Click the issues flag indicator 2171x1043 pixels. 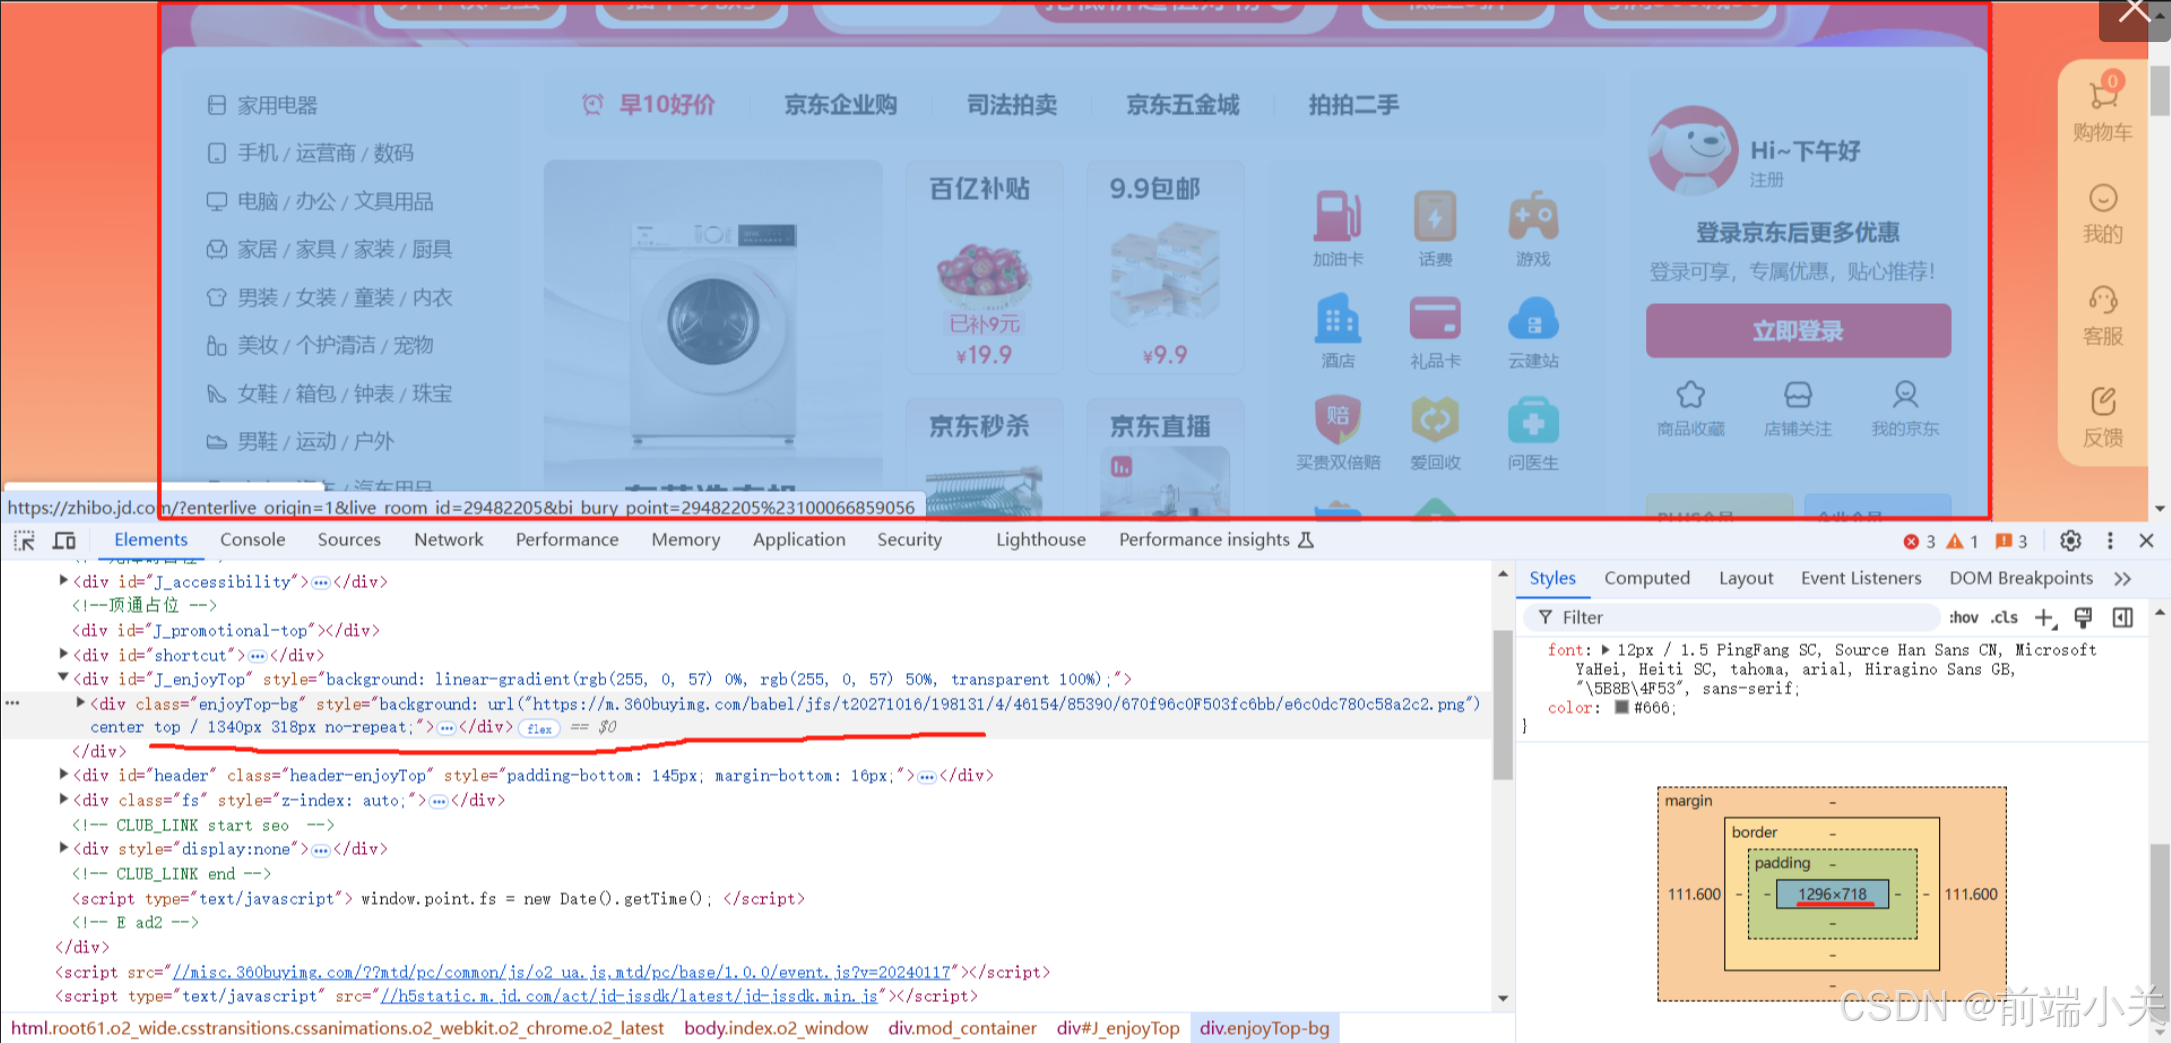[2011, 541]
